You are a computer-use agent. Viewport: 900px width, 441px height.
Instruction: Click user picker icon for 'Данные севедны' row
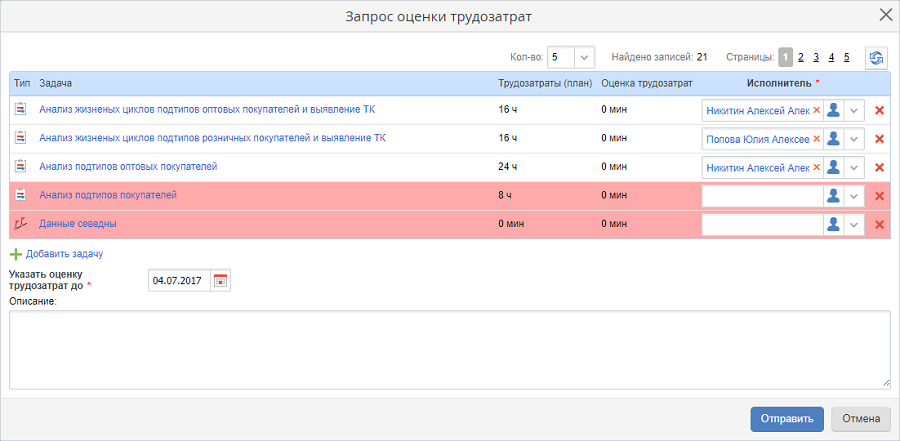833,225
